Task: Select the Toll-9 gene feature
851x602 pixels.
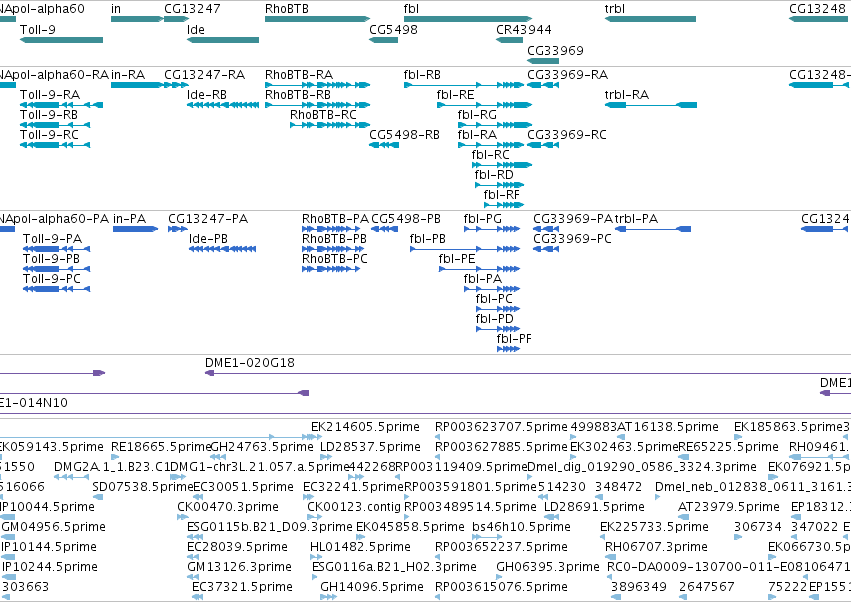Action: tap(61, 40)
